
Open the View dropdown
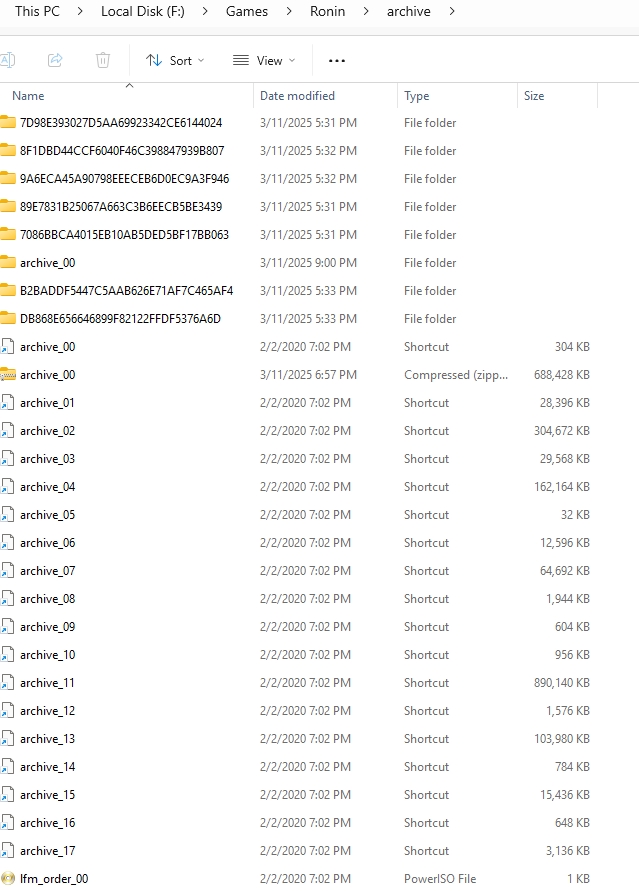[x=264, y=60]
